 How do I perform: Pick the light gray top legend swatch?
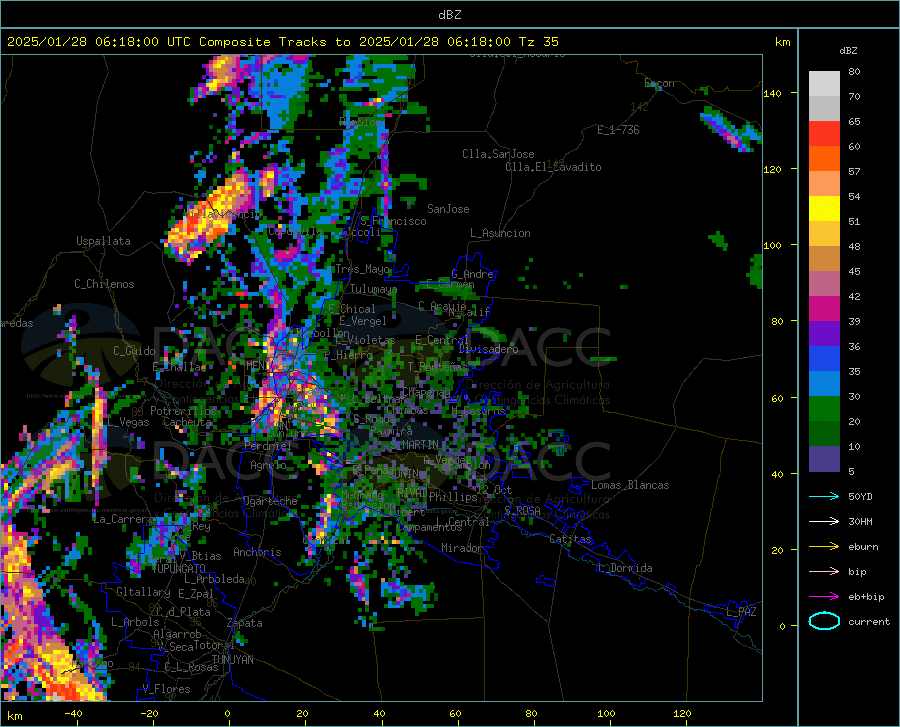tap(824, 83)
